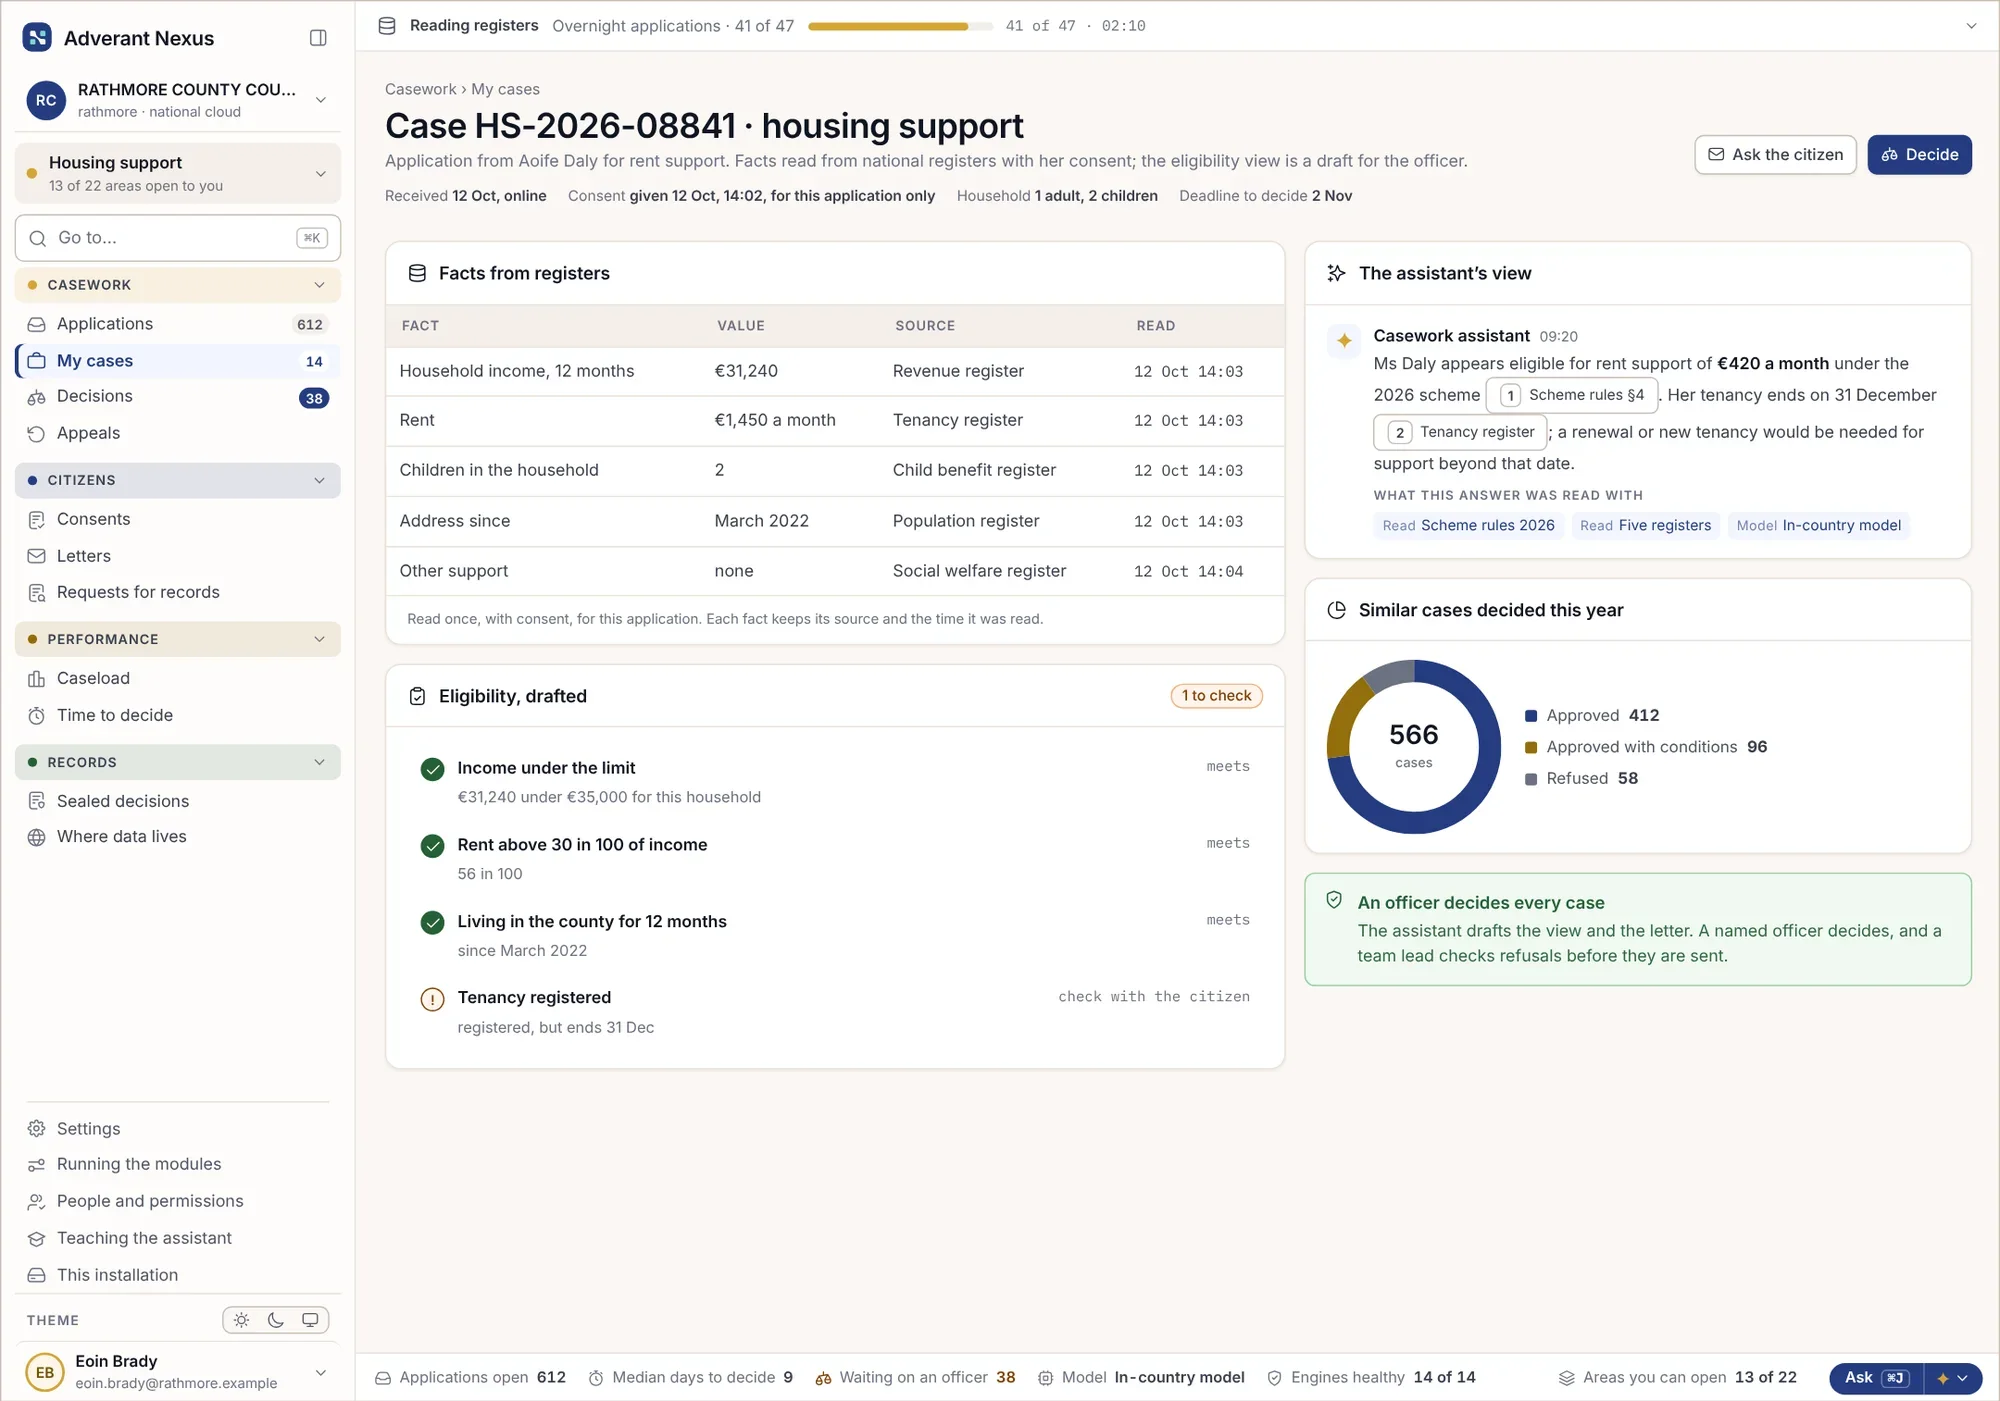This screenshot has height=1401, width=2000.
Task: Open Appeals via its undo-arrow icon
Action: point(37,433)
